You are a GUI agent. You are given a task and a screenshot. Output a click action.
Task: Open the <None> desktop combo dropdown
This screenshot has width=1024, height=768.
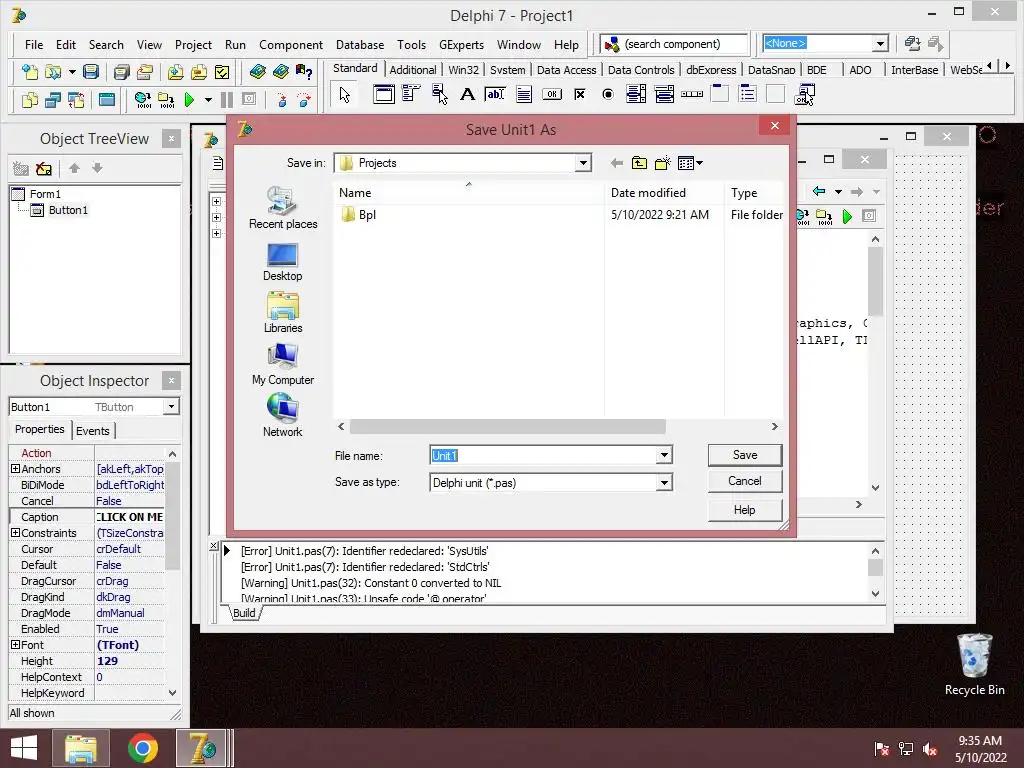point(880,44)
